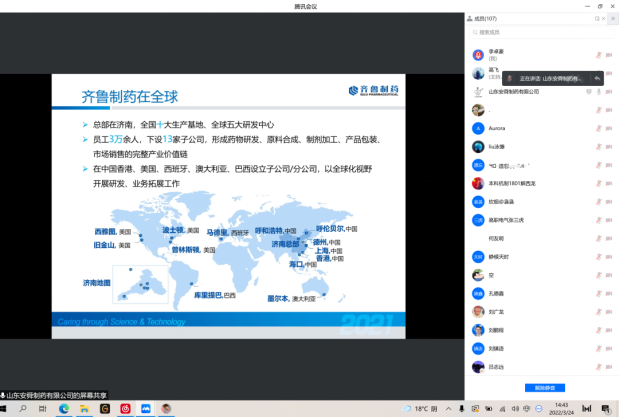This screenshot has height=417, width=619.
Task: Open the 18°C weather widget
Action: (x=420, y=409)
